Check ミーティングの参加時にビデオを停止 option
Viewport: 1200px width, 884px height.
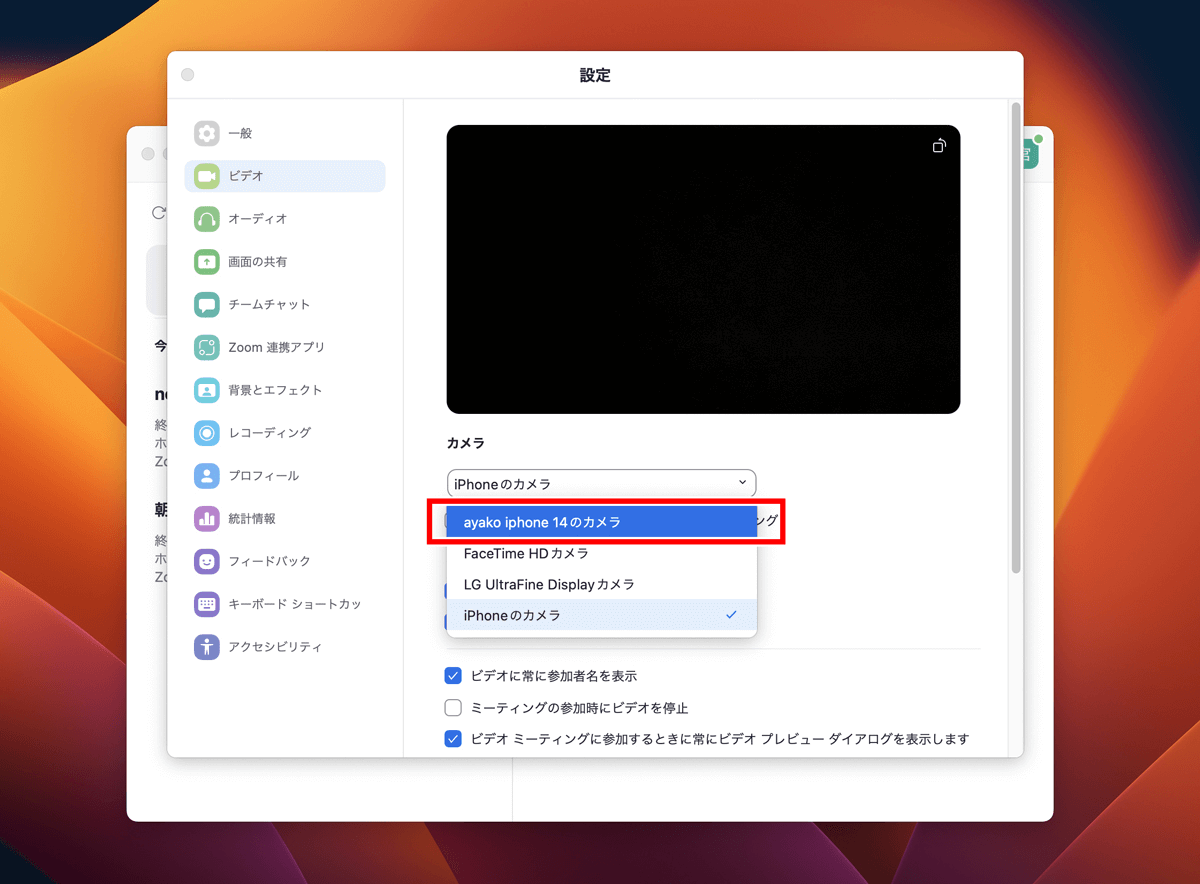[453, 708]
